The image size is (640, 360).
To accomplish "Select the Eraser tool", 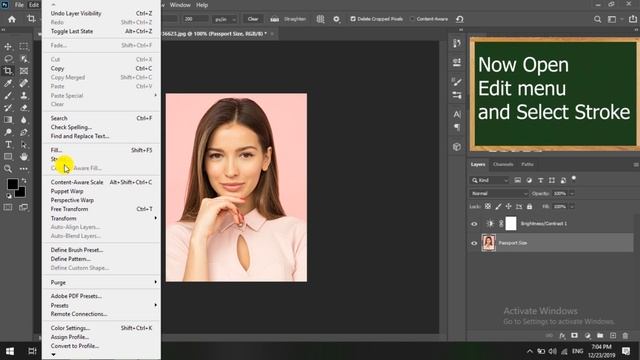I will click(24, 108).
